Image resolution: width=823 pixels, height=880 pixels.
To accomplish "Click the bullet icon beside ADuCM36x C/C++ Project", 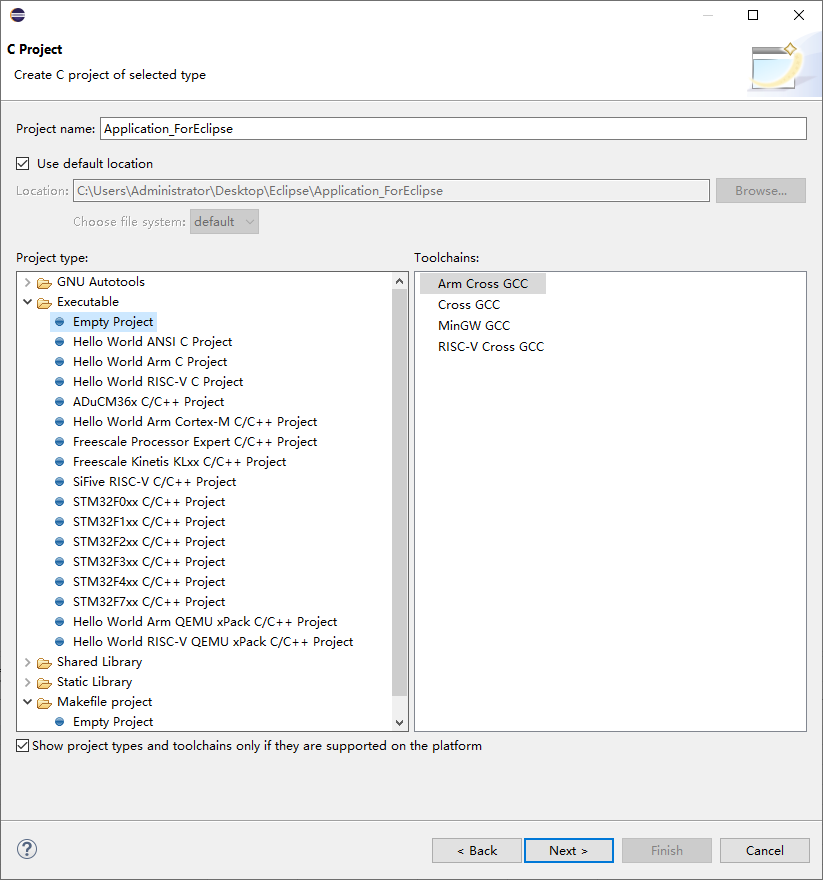I will pyautogui.click(x=60, y=402).
